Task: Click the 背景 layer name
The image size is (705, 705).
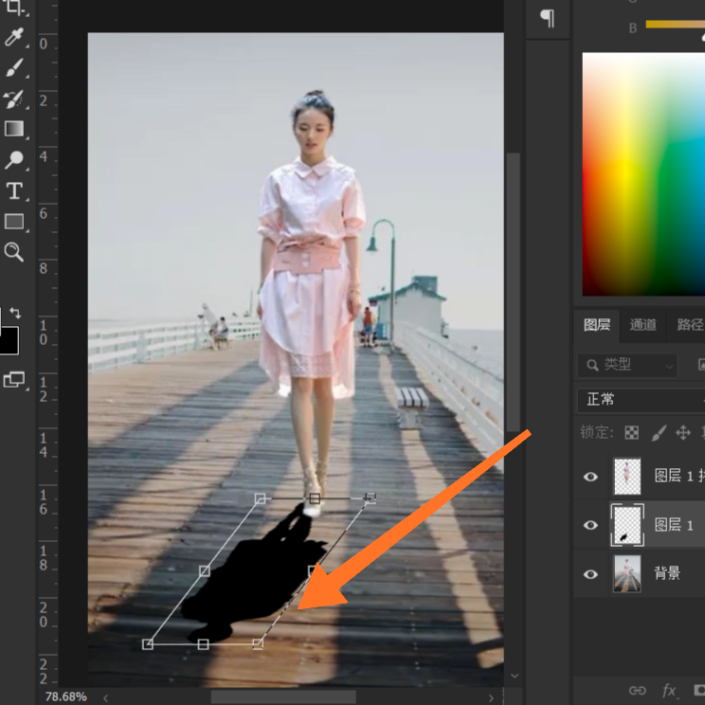Action: click(667, 573)
